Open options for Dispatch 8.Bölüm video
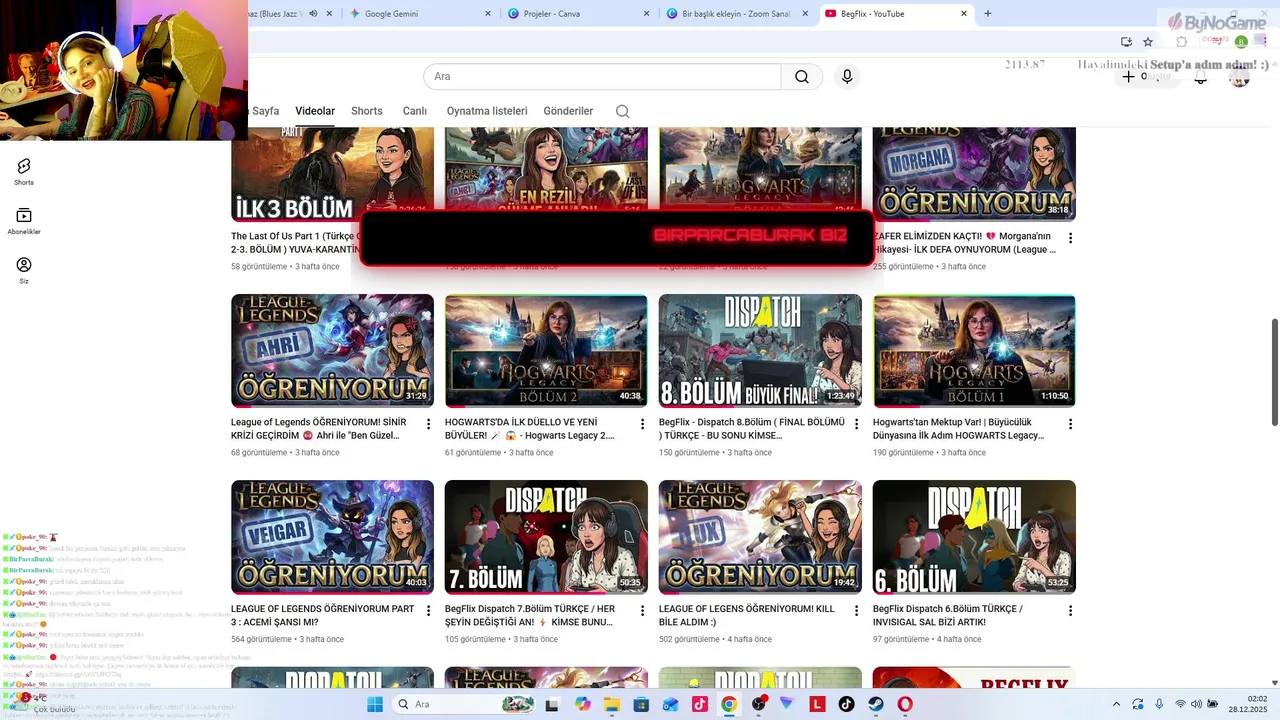 click(x=856, y=425)
